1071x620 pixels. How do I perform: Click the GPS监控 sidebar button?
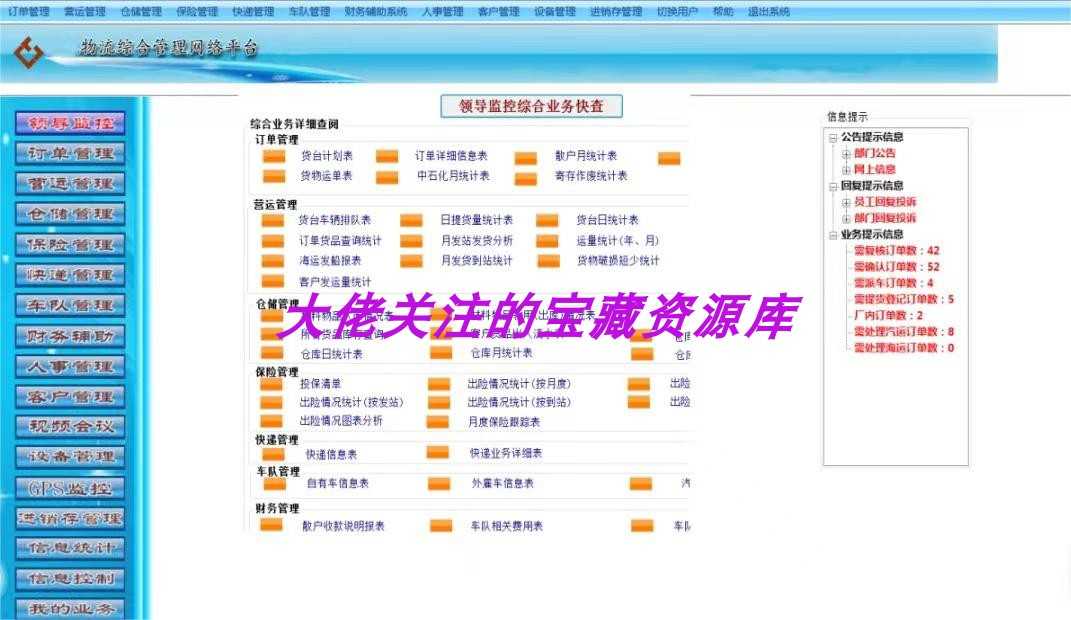(70, 488)
